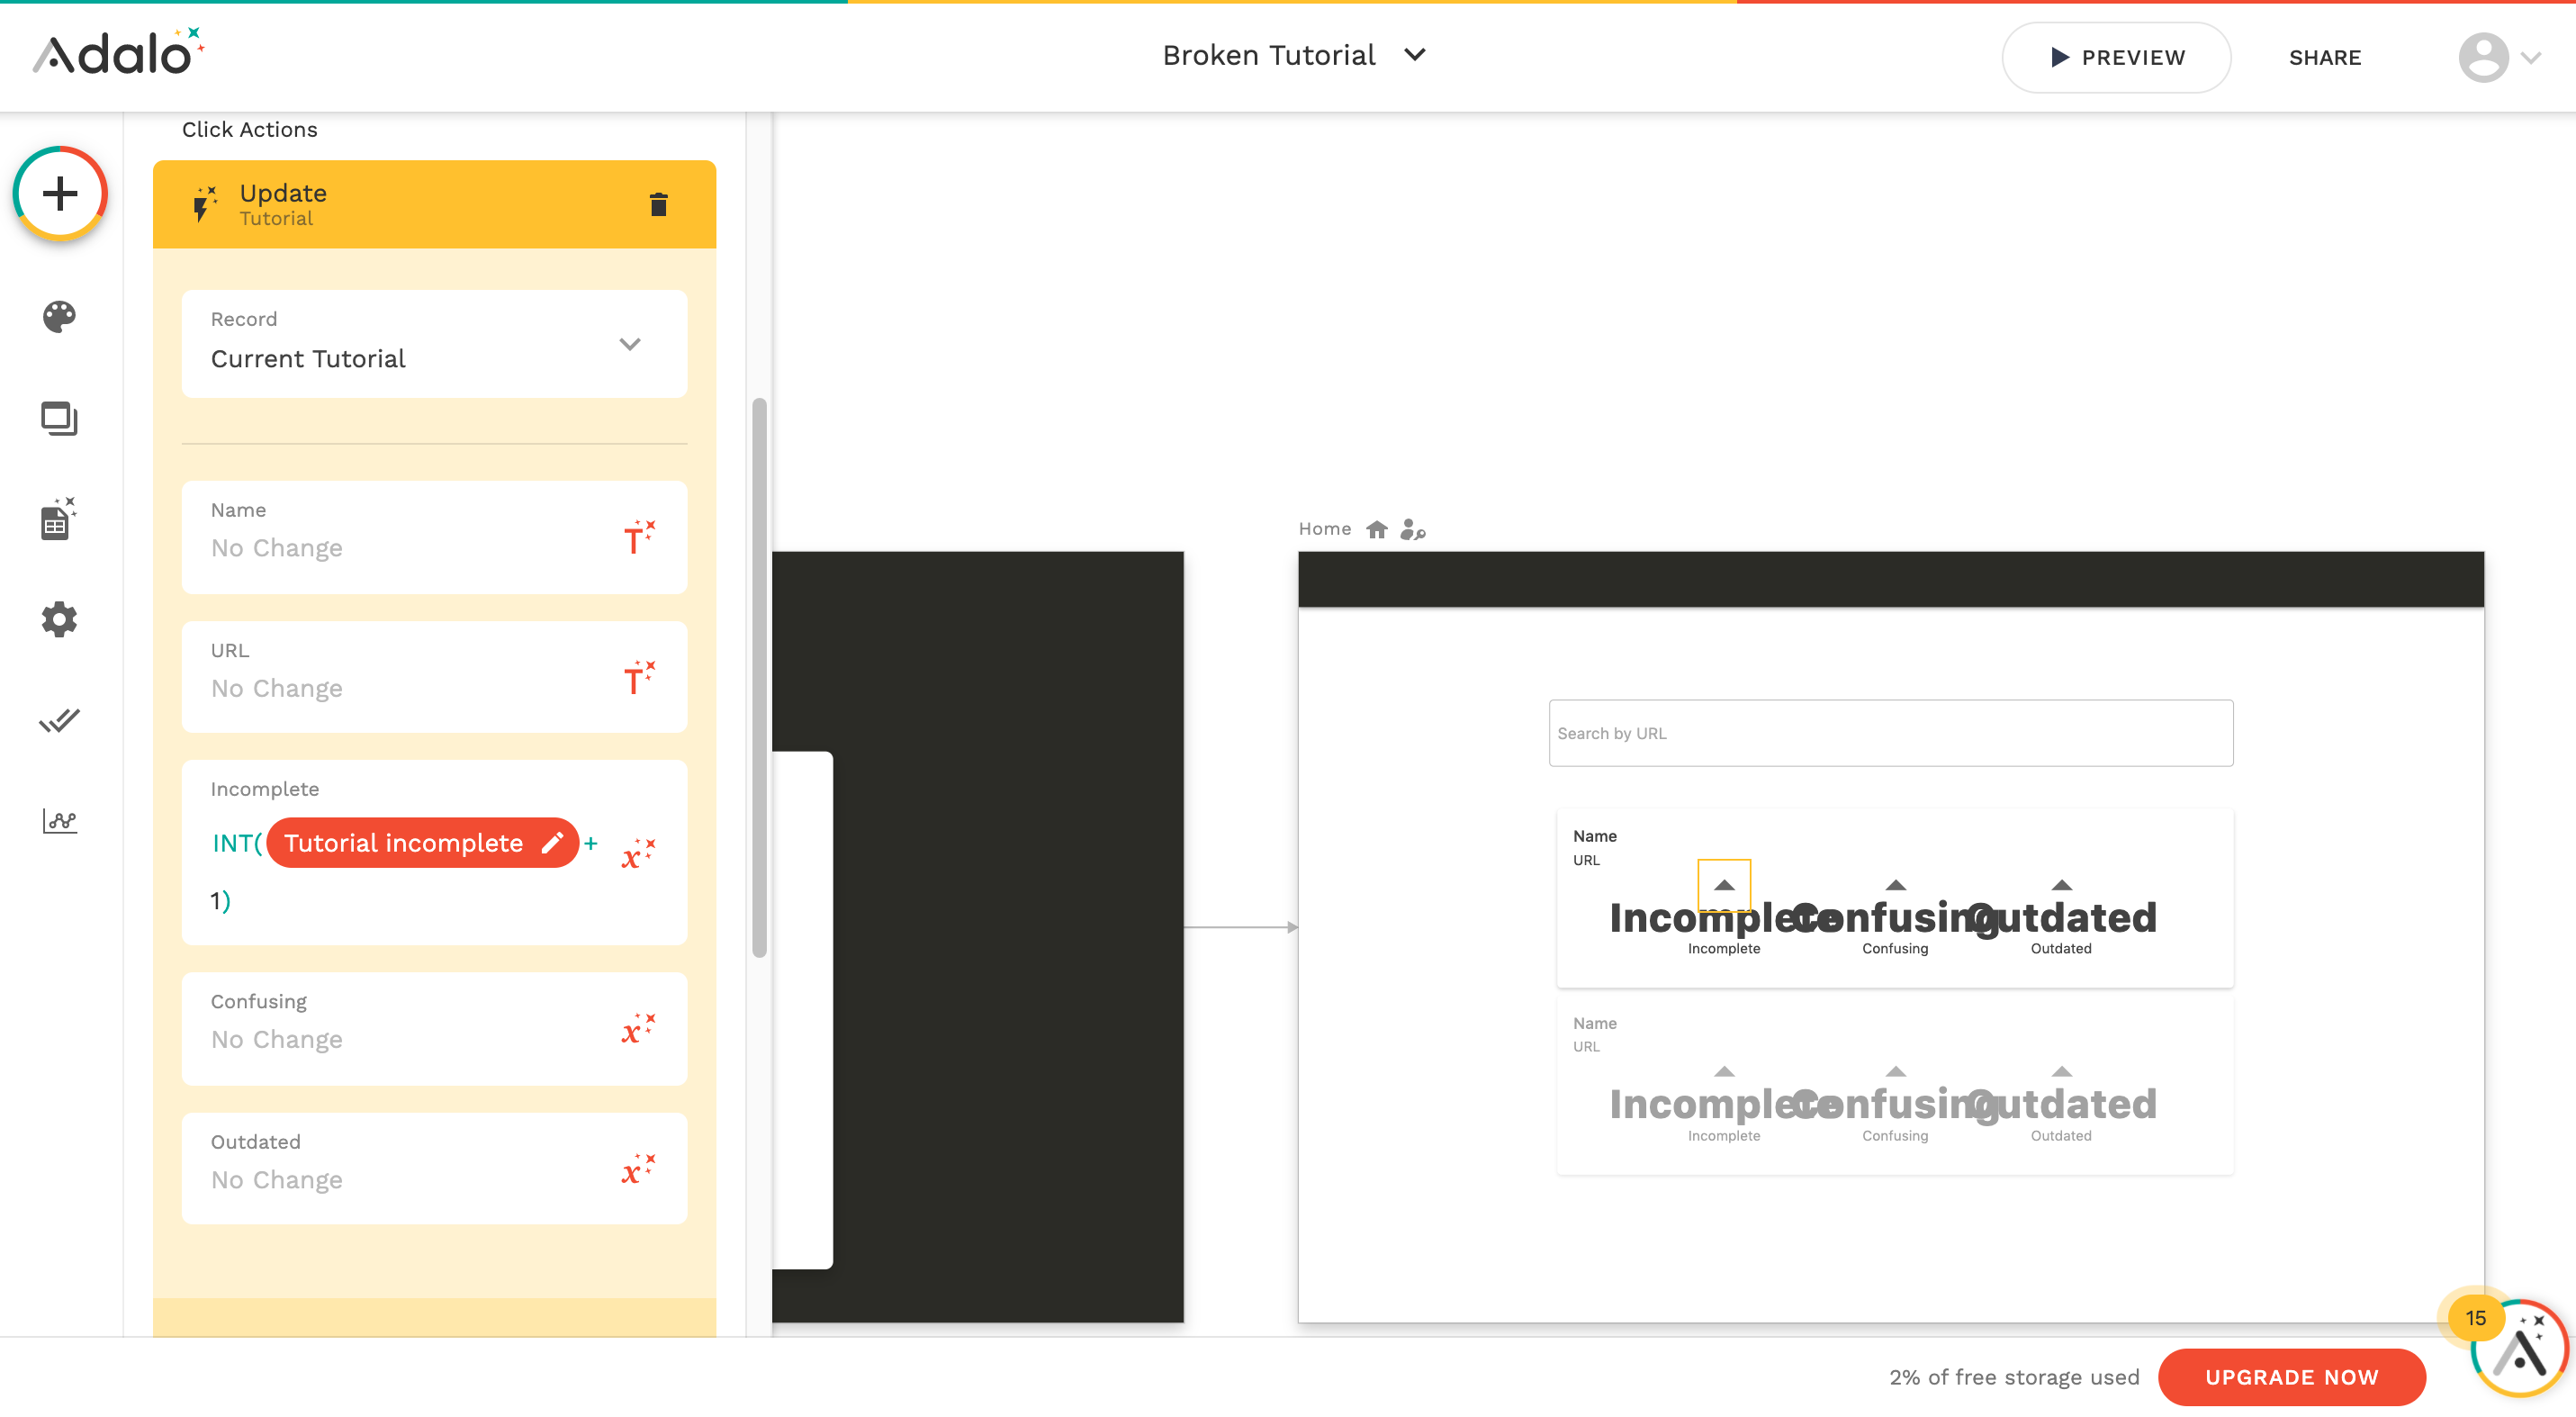
Task: Click the add component plus button
Action: [60, 194]
